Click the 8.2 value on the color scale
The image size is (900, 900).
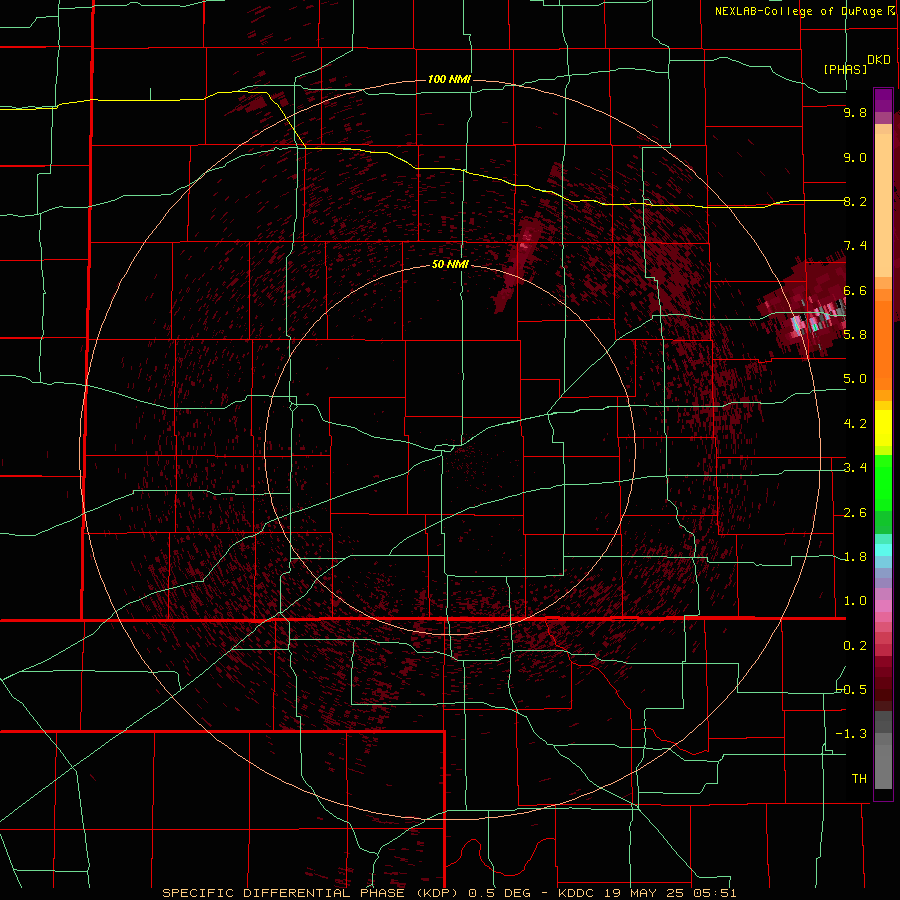[855, 201]
